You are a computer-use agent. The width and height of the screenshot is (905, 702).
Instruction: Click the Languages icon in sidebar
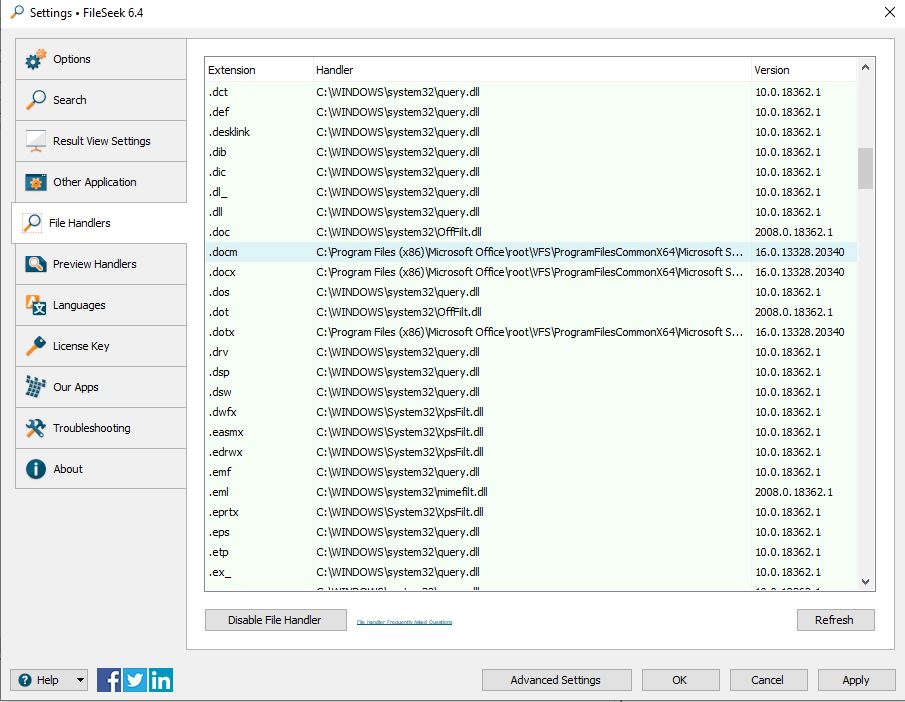(36, 305)
